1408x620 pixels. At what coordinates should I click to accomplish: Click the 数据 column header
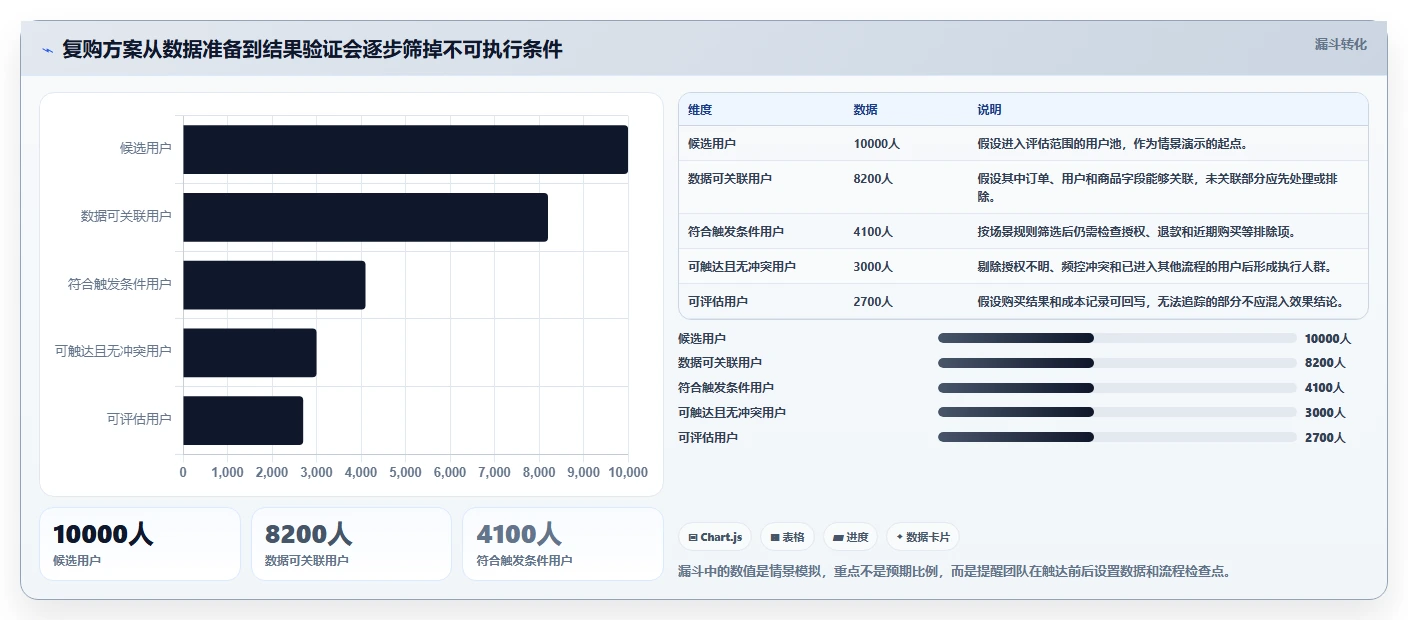(866, 110)
